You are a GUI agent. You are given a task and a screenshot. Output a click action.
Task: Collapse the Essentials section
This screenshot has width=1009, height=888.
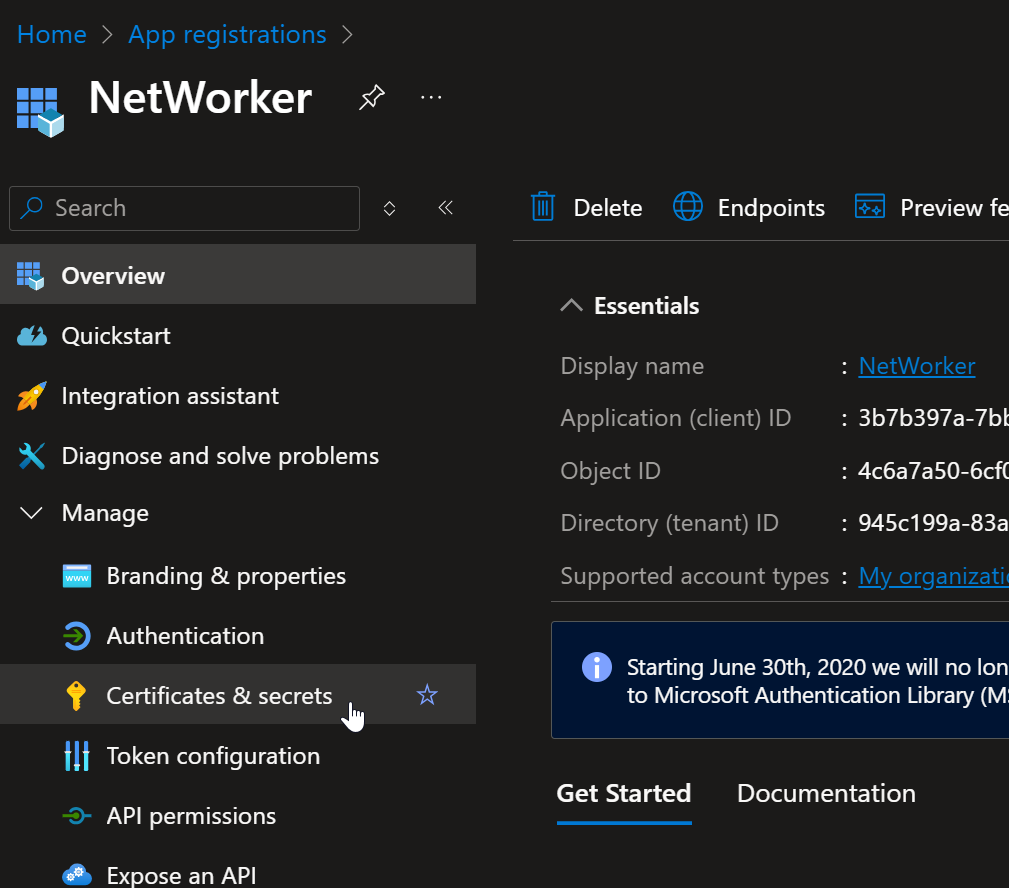[570, 305]
